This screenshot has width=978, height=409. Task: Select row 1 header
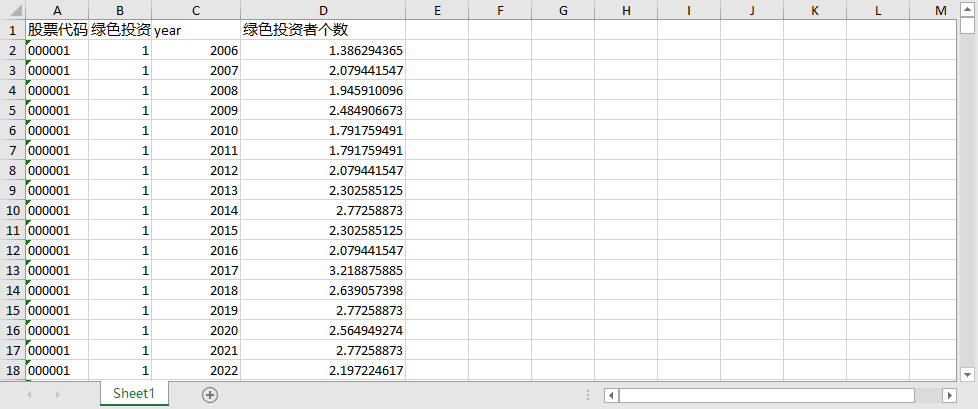(x=12, y=30)
